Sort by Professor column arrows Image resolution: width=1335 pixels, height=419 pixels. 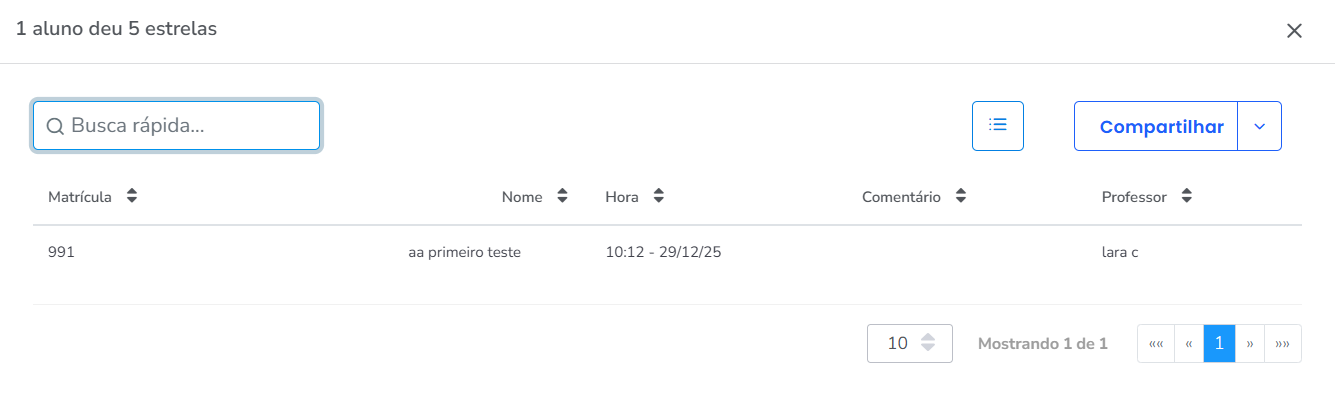(1186, 197)
